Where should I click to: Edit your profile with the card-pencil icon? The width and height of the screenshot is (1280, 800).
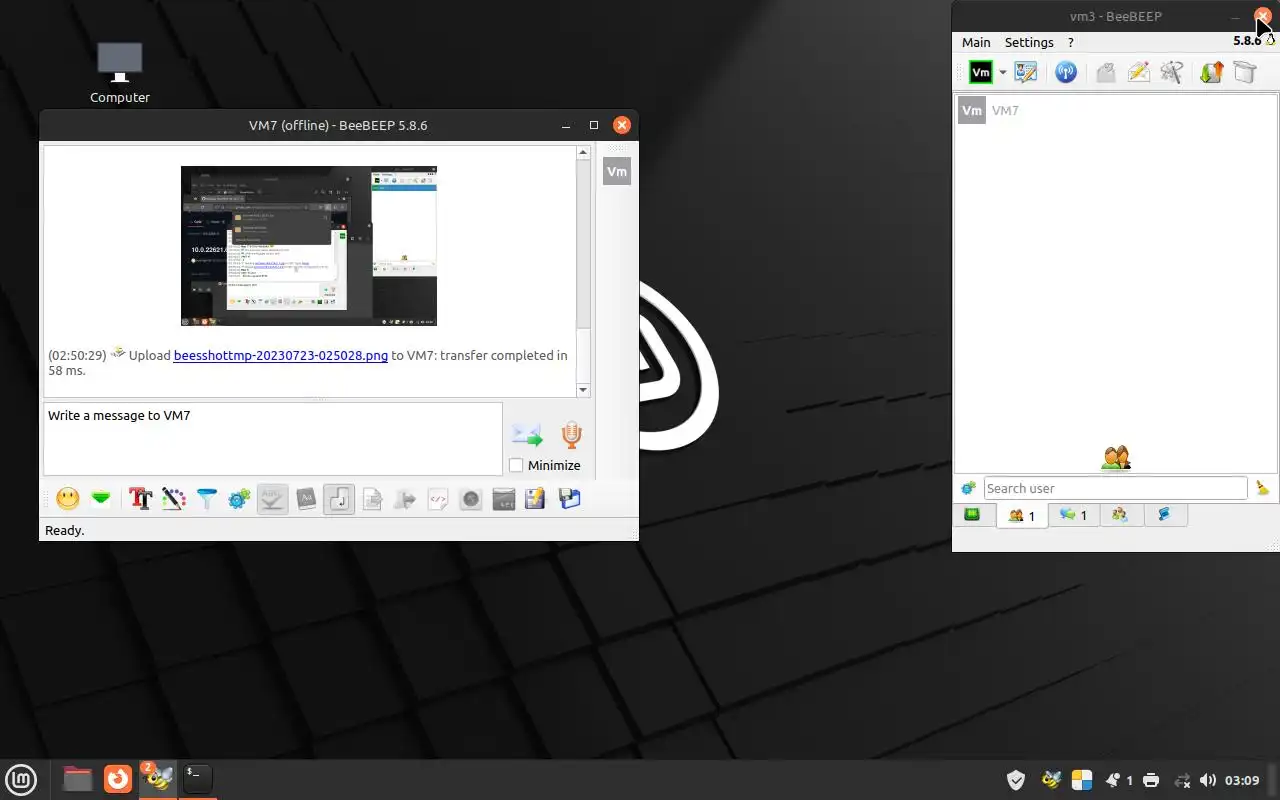1026,72
